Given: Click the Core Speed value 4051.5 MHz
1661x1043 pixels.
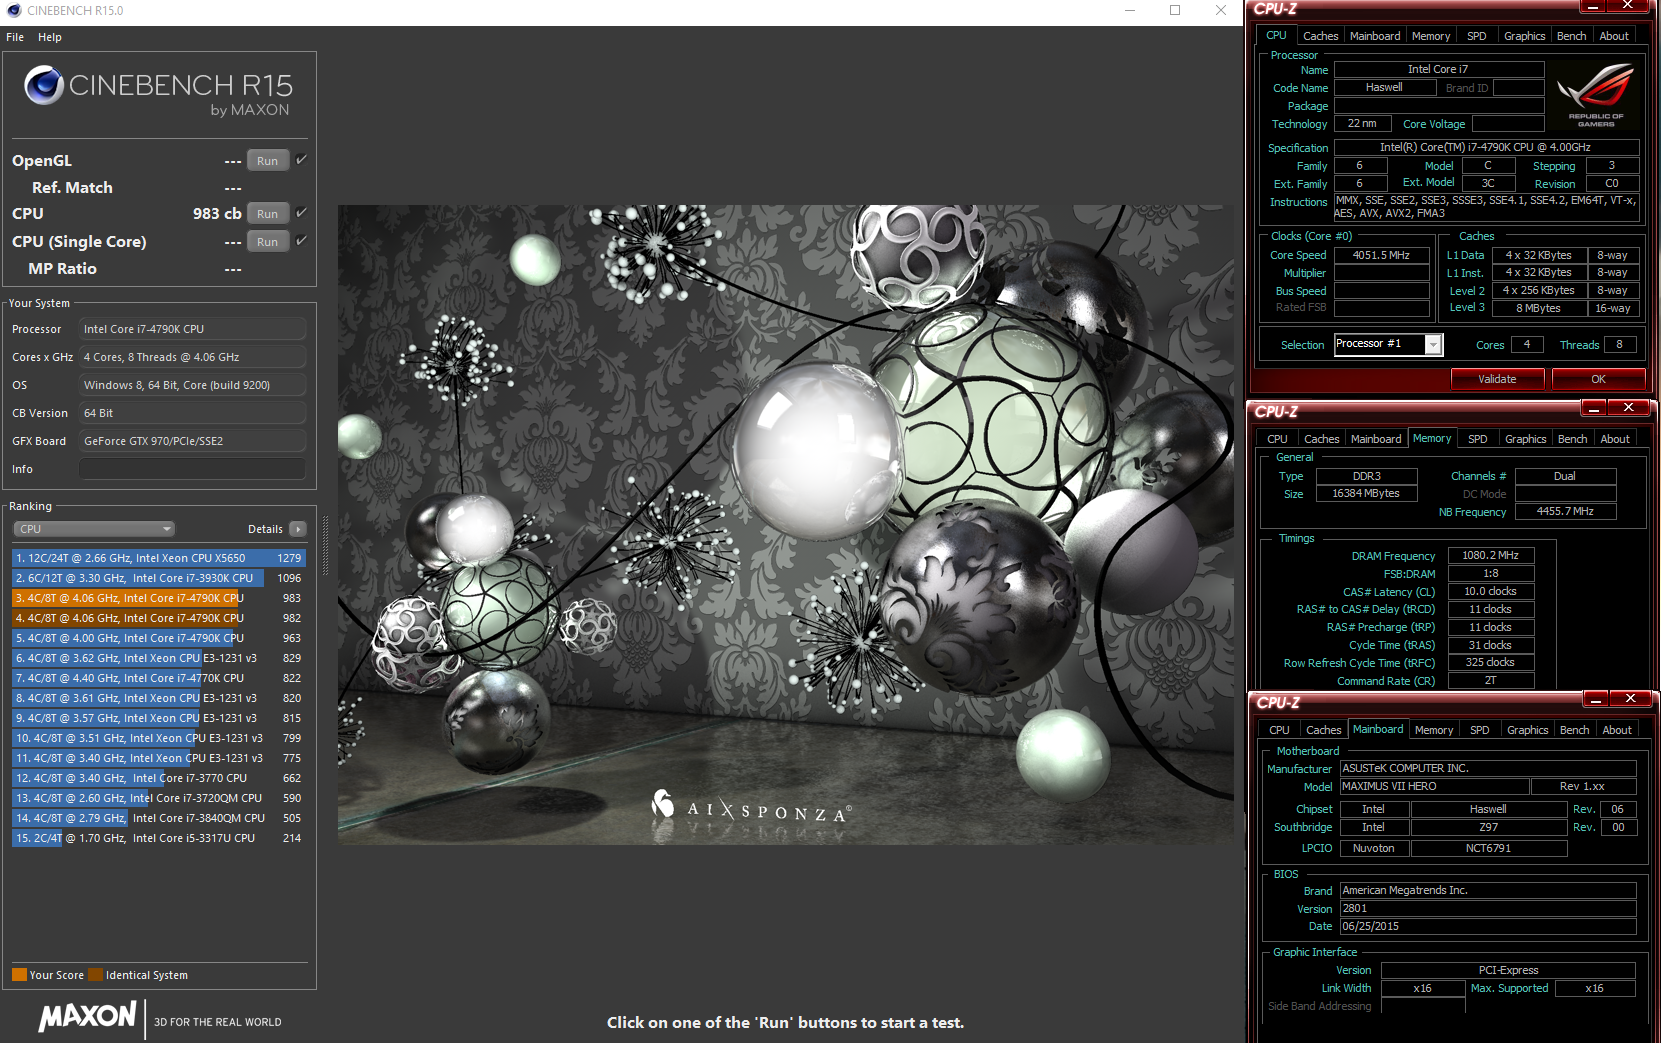Looking at the screenshot, I should tap(1381, 255).
